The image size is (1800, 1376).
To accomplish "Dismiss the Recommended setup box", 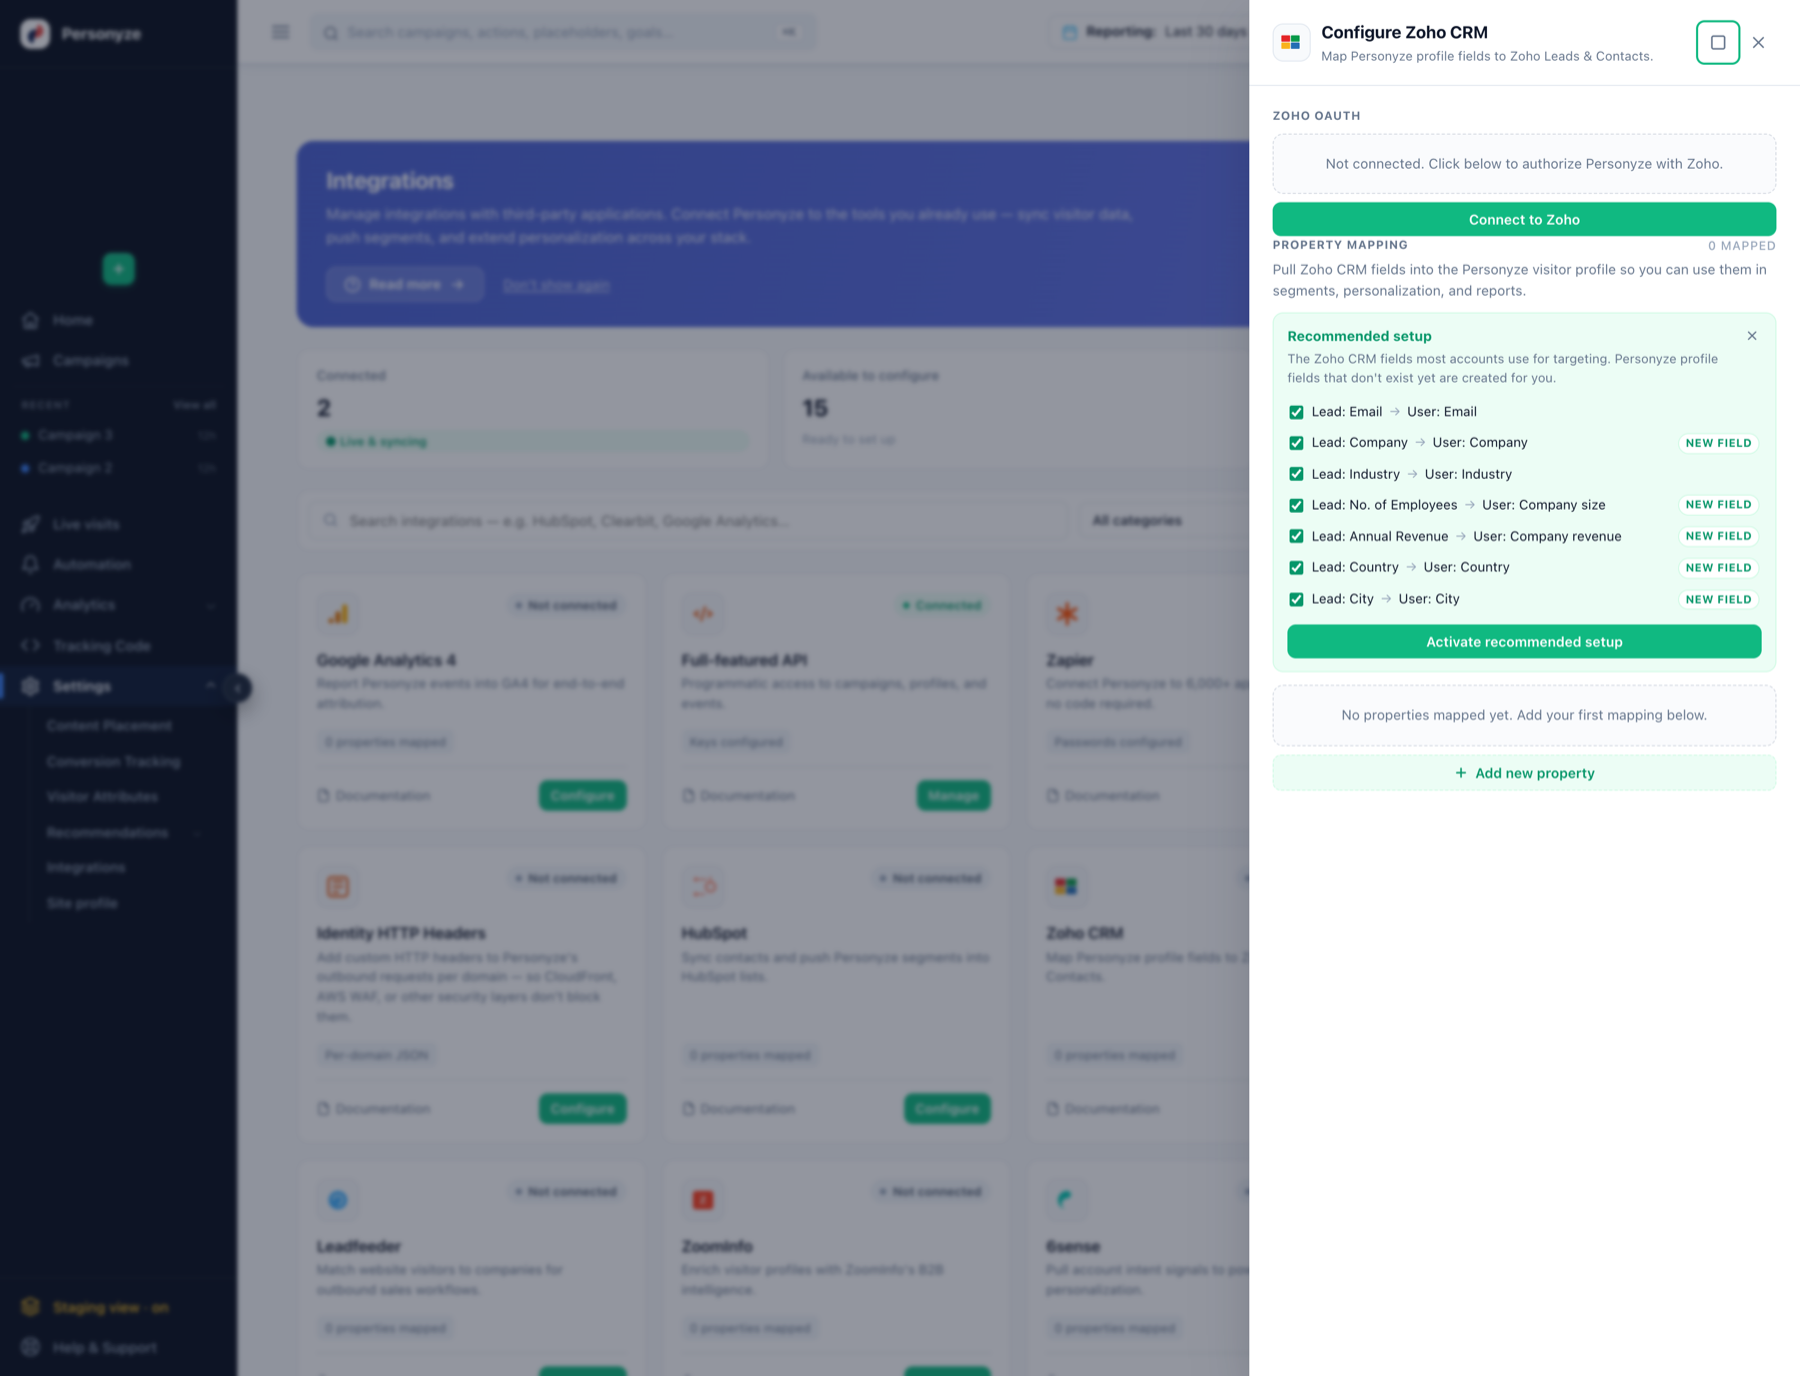I will pyautogui.click(x=1752, y=336).
